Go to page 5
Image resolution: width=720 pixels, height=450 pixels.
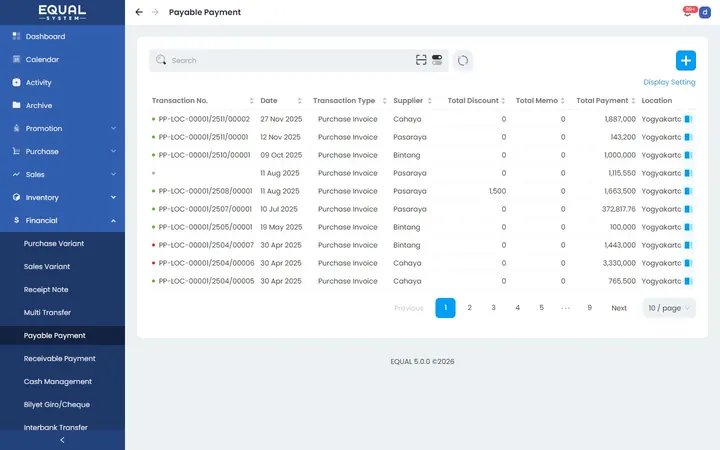point(541,308)
